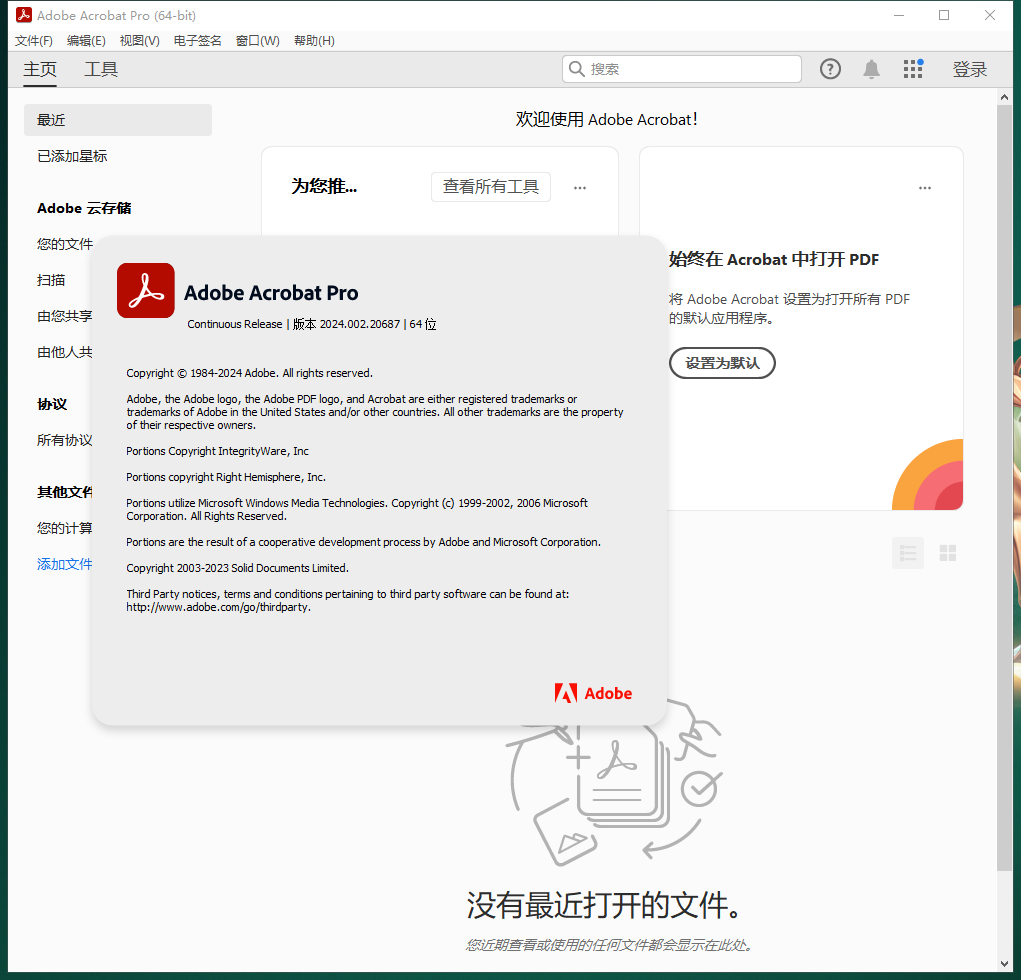The image size is (1021, 980).
Task: Switch to the 工具 tab
Action: tap(100, 69)
